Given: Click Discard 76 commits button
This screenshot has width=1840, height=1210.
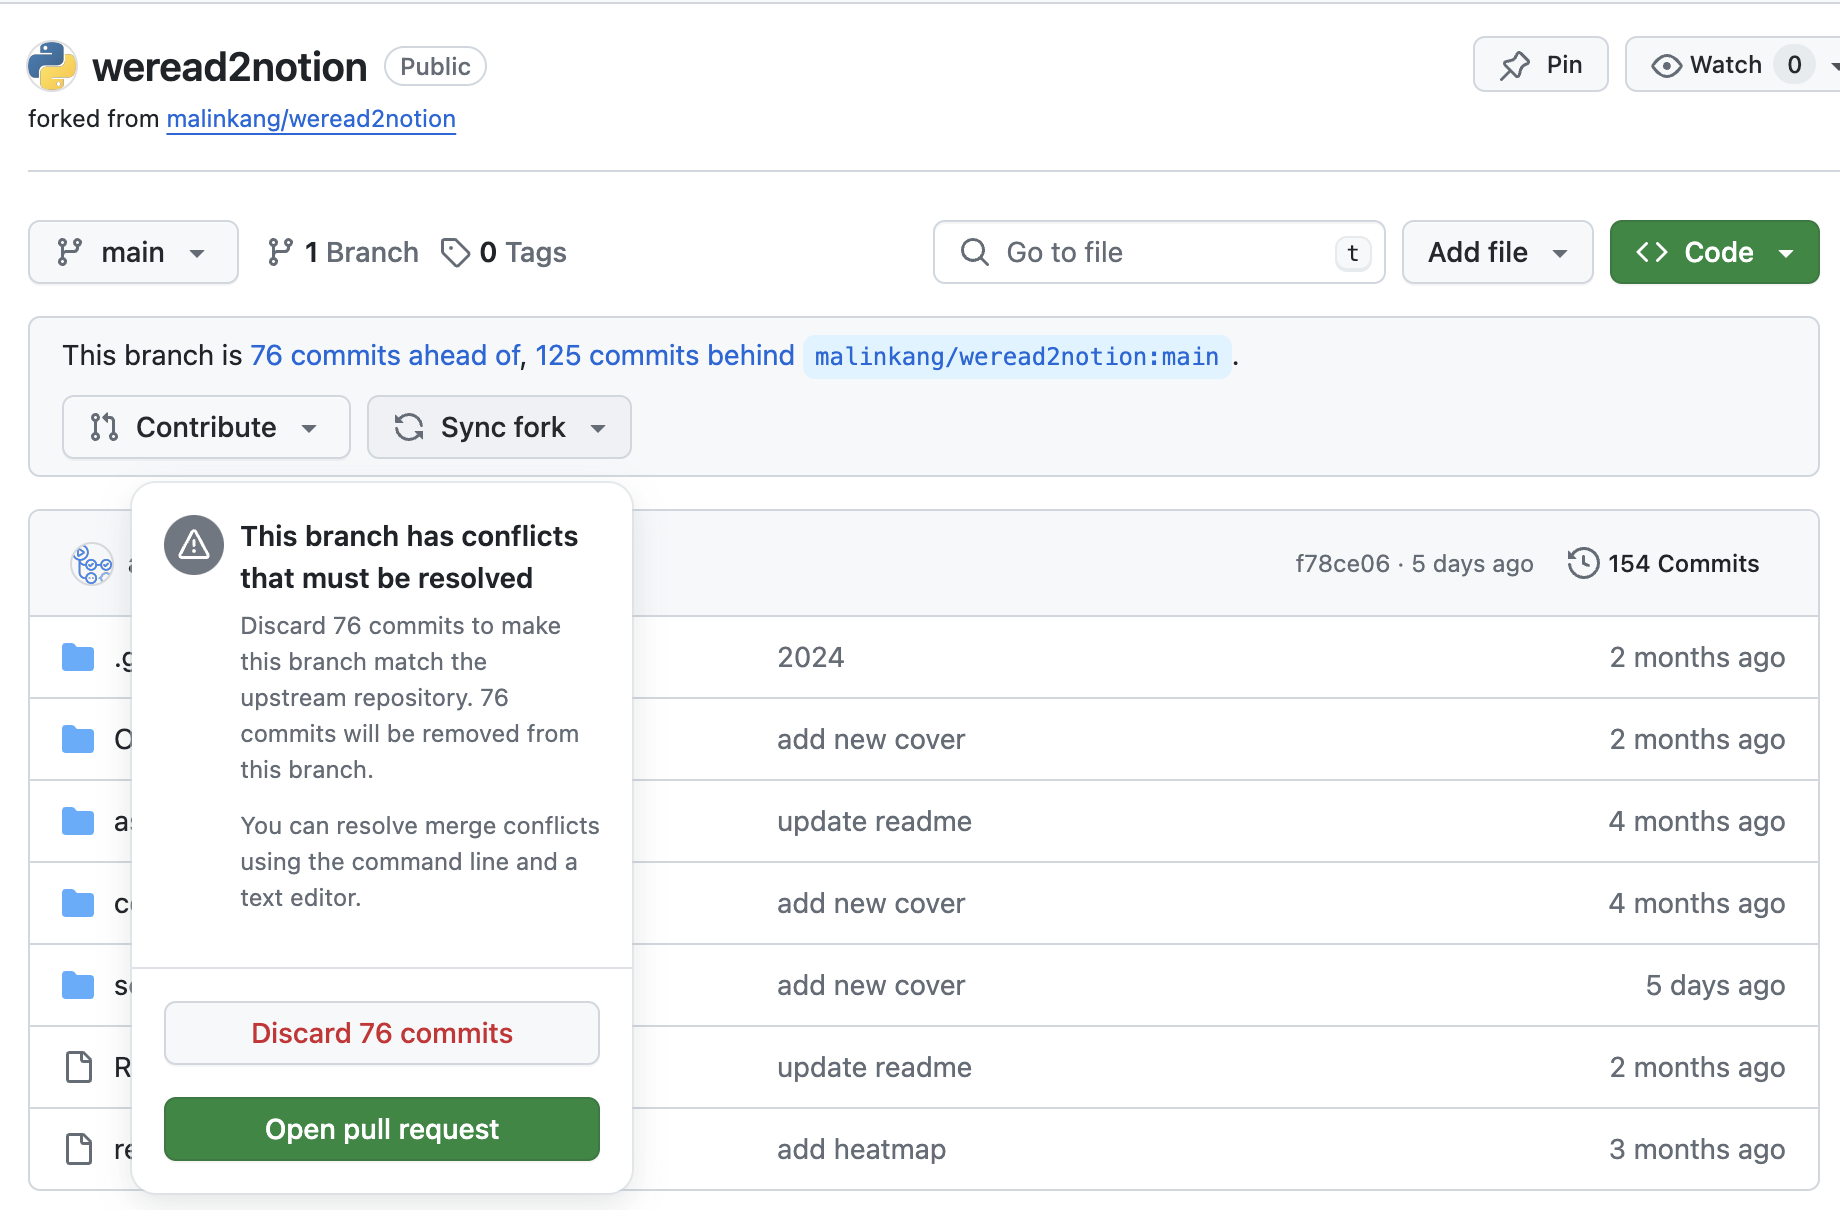Looking at the screenshot, I should click(x=382, y=1033).
